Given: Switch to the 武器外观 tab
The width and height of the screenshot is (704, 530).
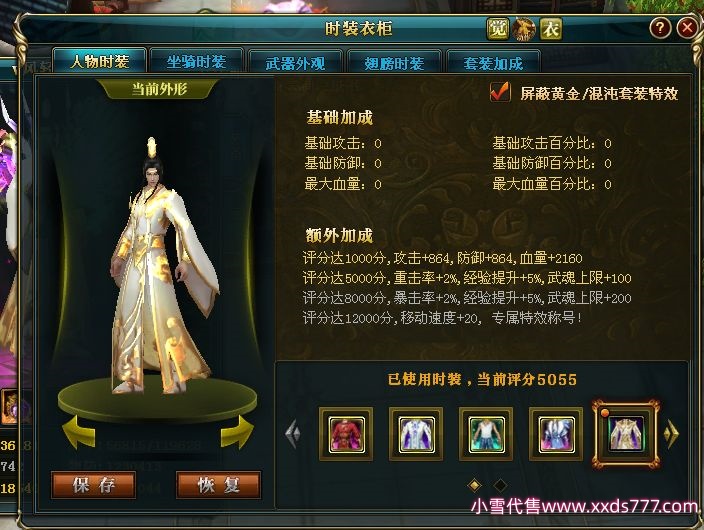Looking at the screenshot, I should point(295,62).
